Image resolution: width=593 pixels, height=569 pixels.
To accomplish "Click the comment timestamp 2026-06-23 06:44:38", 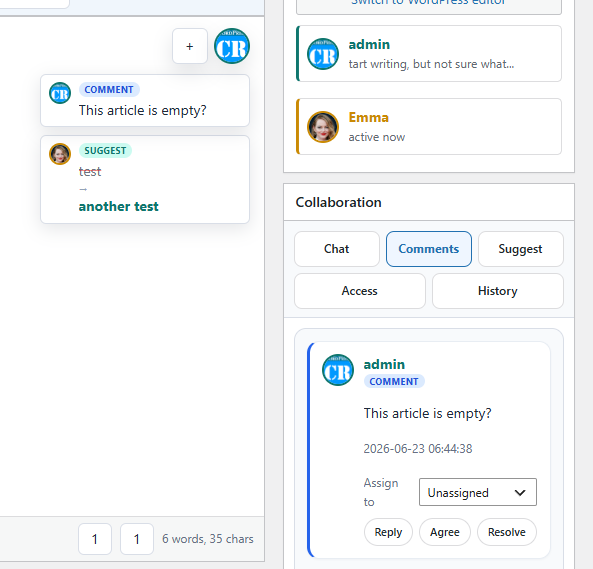I will (x=418, y=448).
